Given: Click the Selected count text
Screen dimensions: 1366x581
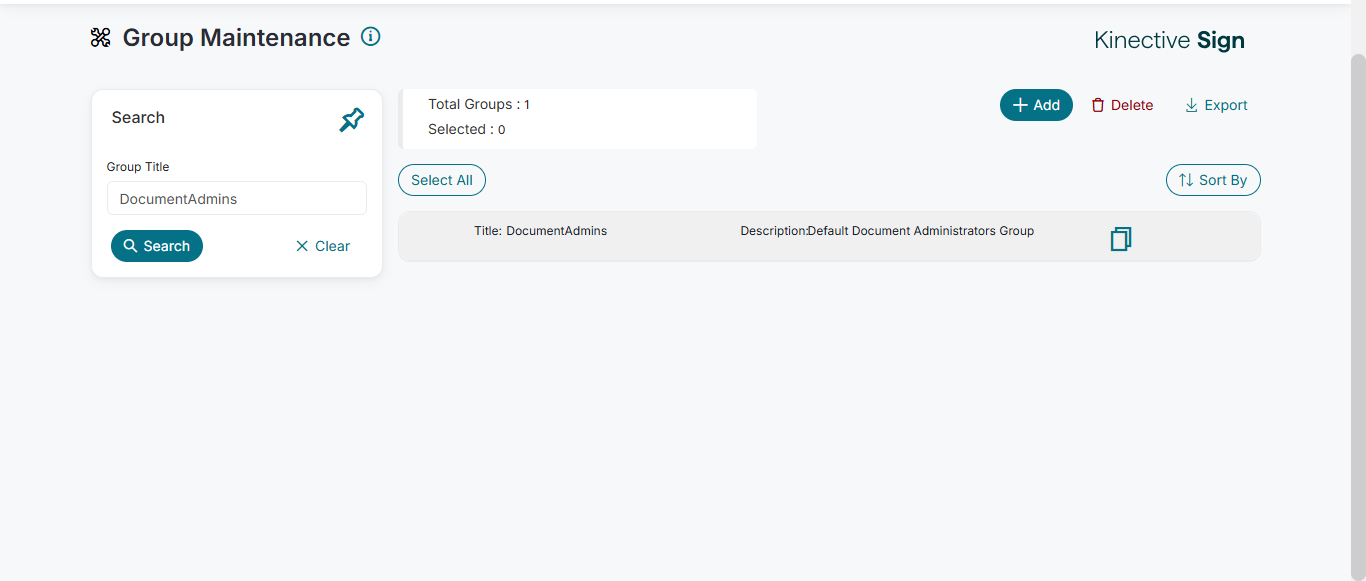Looking at the screenshot, I should [x=467, y=129].
